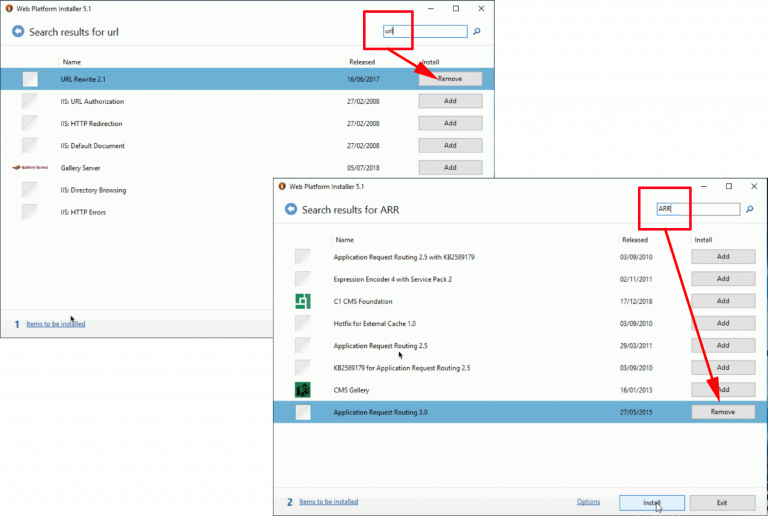
Task: Add Hotfix for External Cache 1.0
Action: (x=723, y=323)
